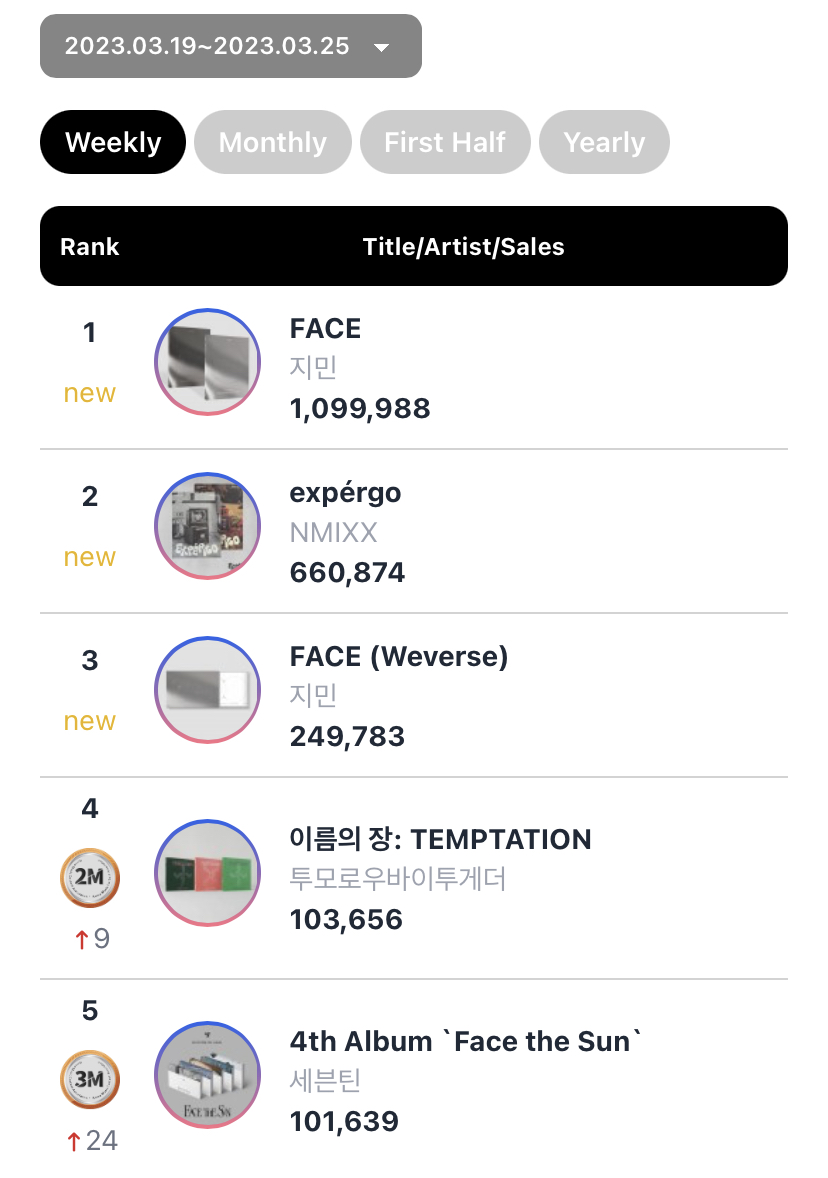Switch to the Monthly chart tab
This screenshot has width=828, height=1178.
tap(273, 142)
